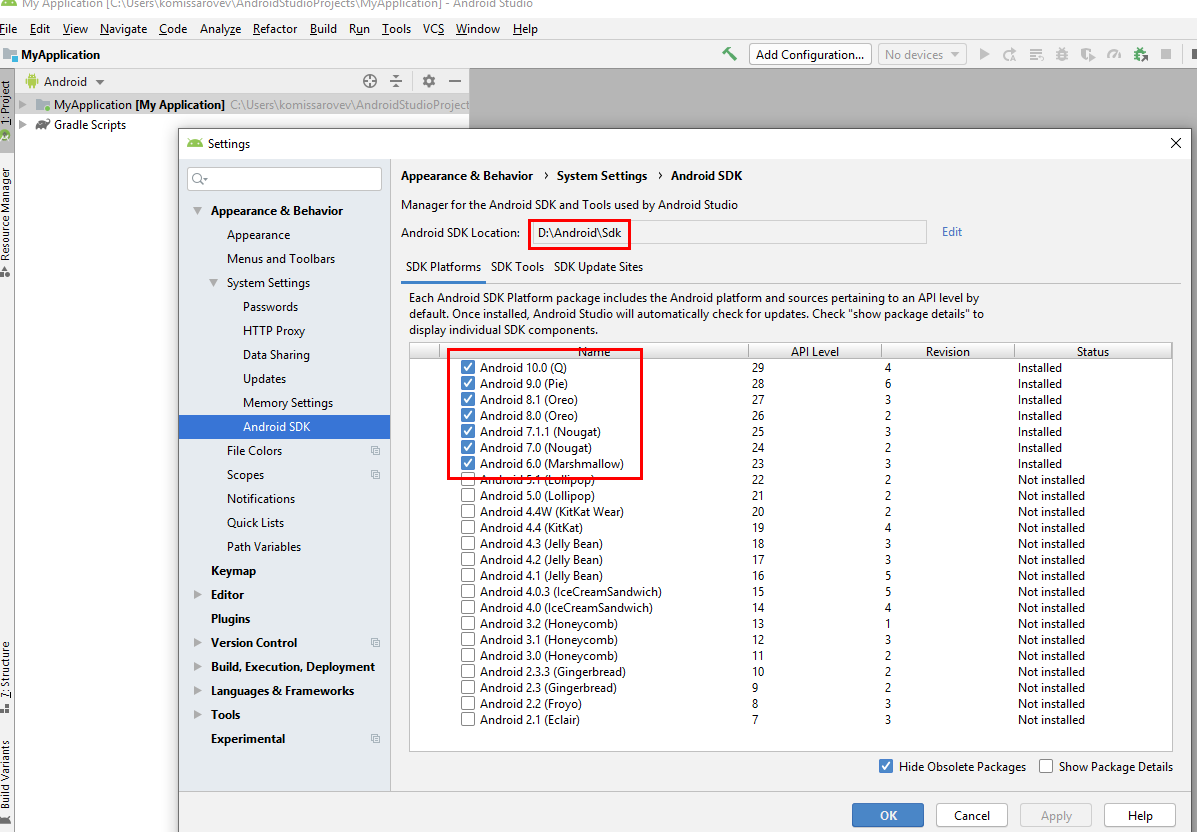Uncheck Android 10.0 (Q) platform
The image size is (1197, 832).
[468, 367]
